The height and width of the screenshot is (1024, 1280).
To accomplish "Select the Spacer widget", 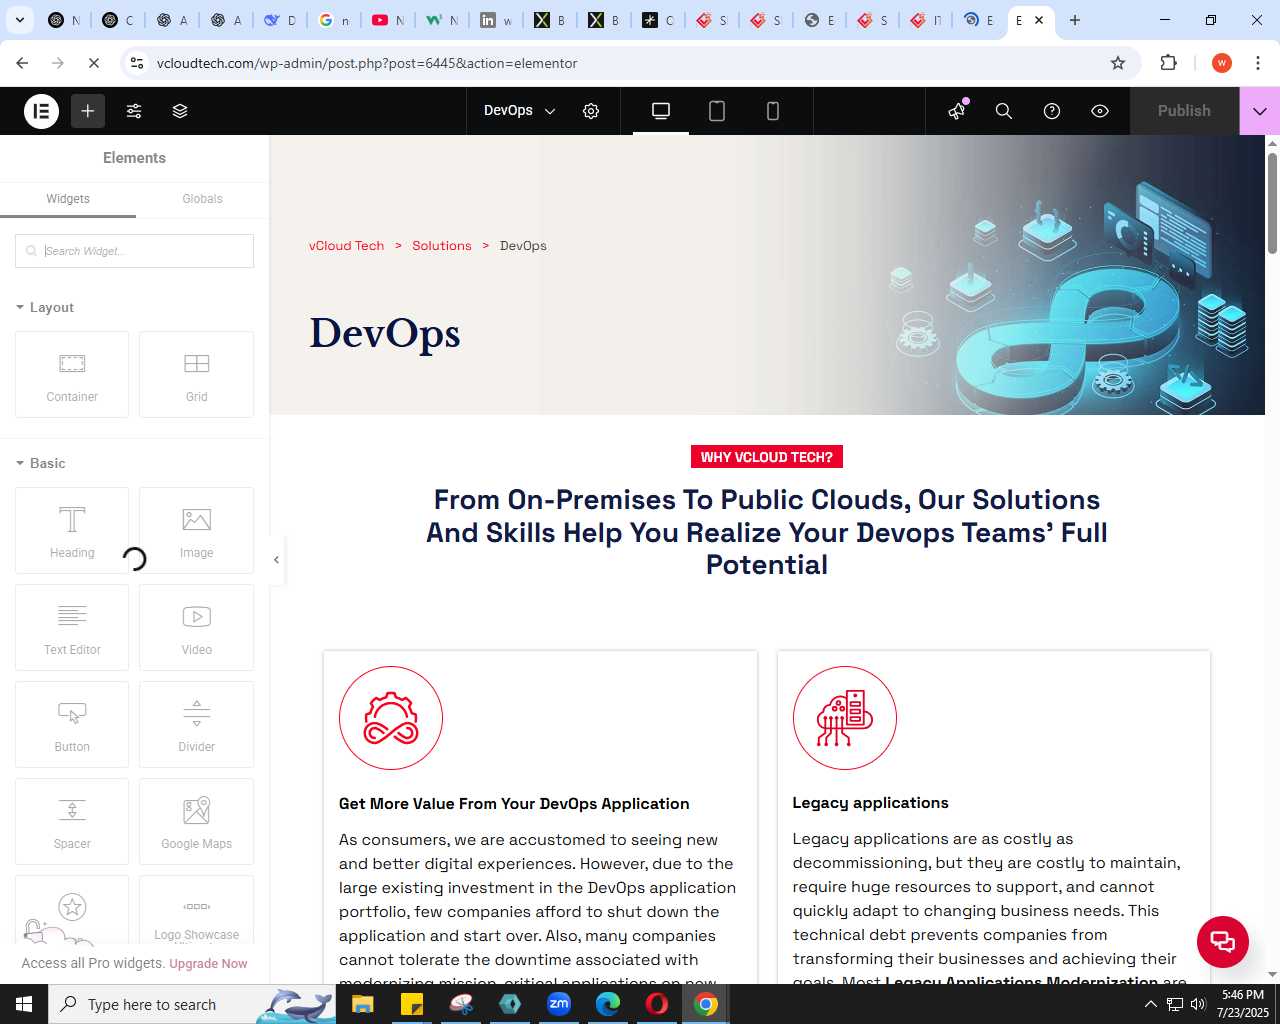I will click(72, 822).
